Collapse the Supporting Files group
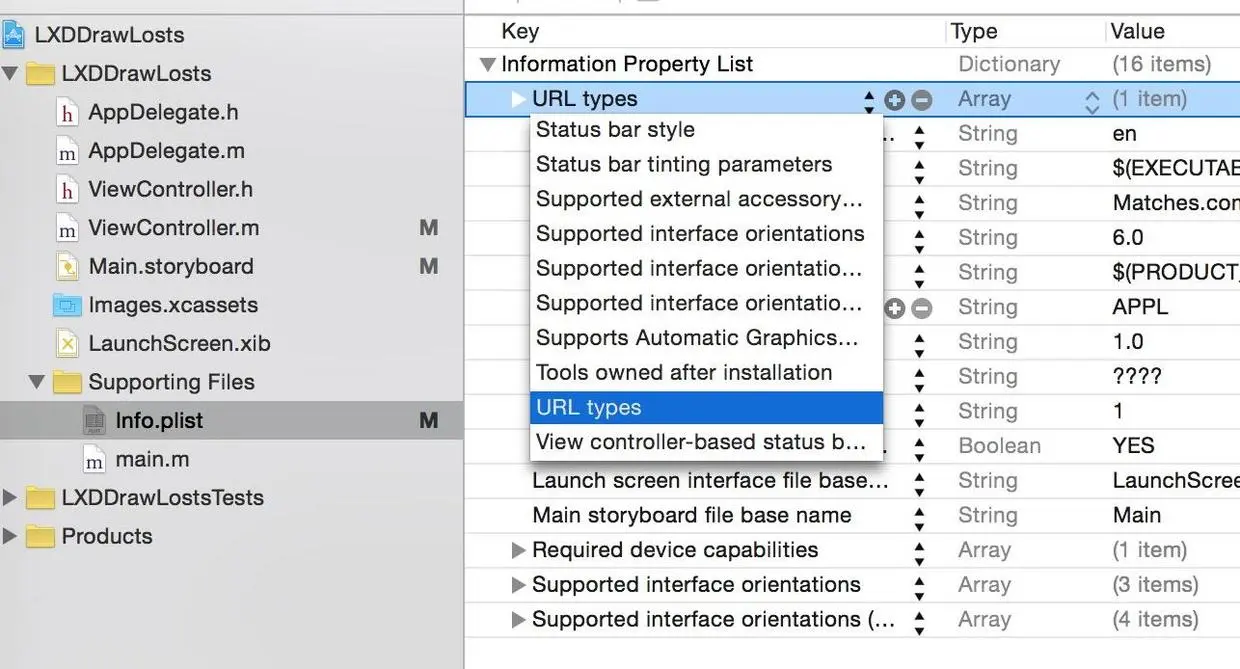The height and width of the screenshot is (669, 1240). coord(37,382)
